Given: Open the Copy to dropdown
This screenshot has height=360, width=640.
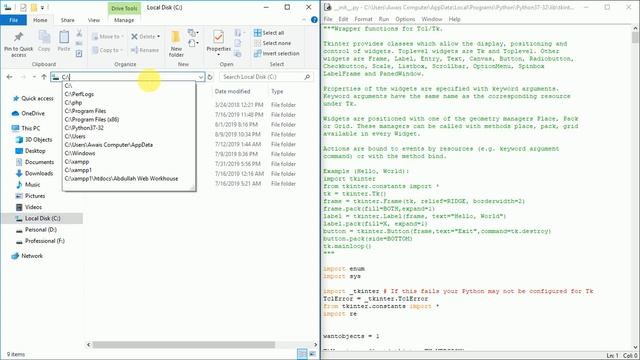Looking at the screenshot, I should tap(107, 50).
